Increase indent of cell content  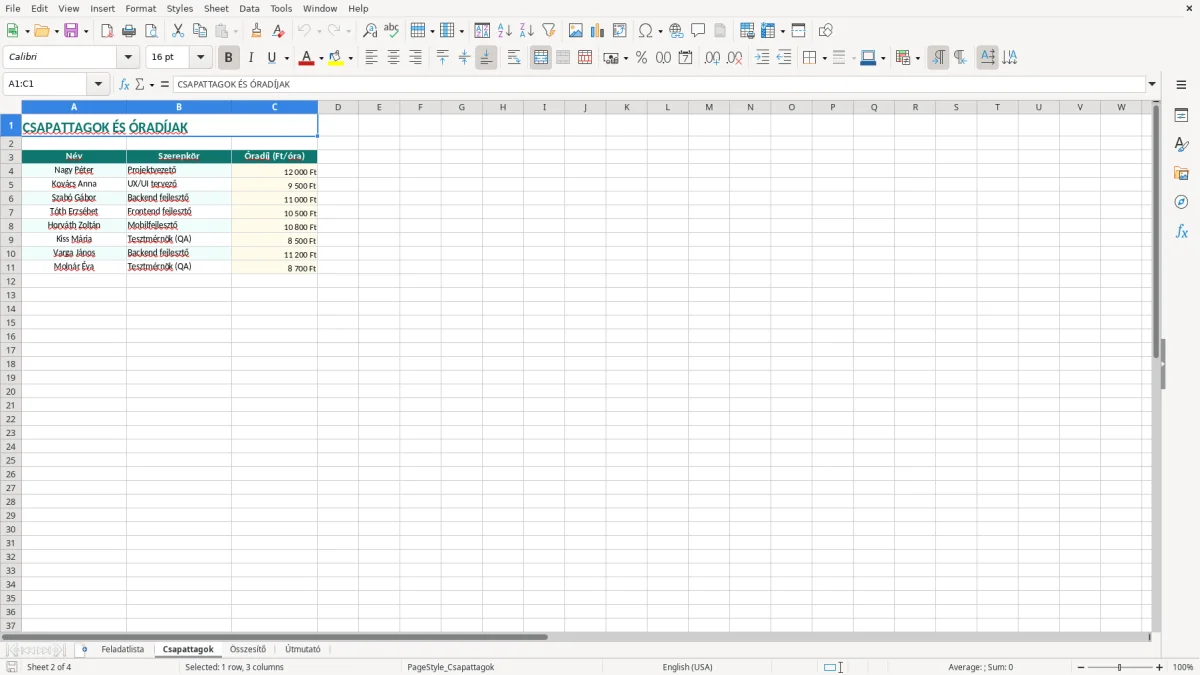[x=762, y=58]
